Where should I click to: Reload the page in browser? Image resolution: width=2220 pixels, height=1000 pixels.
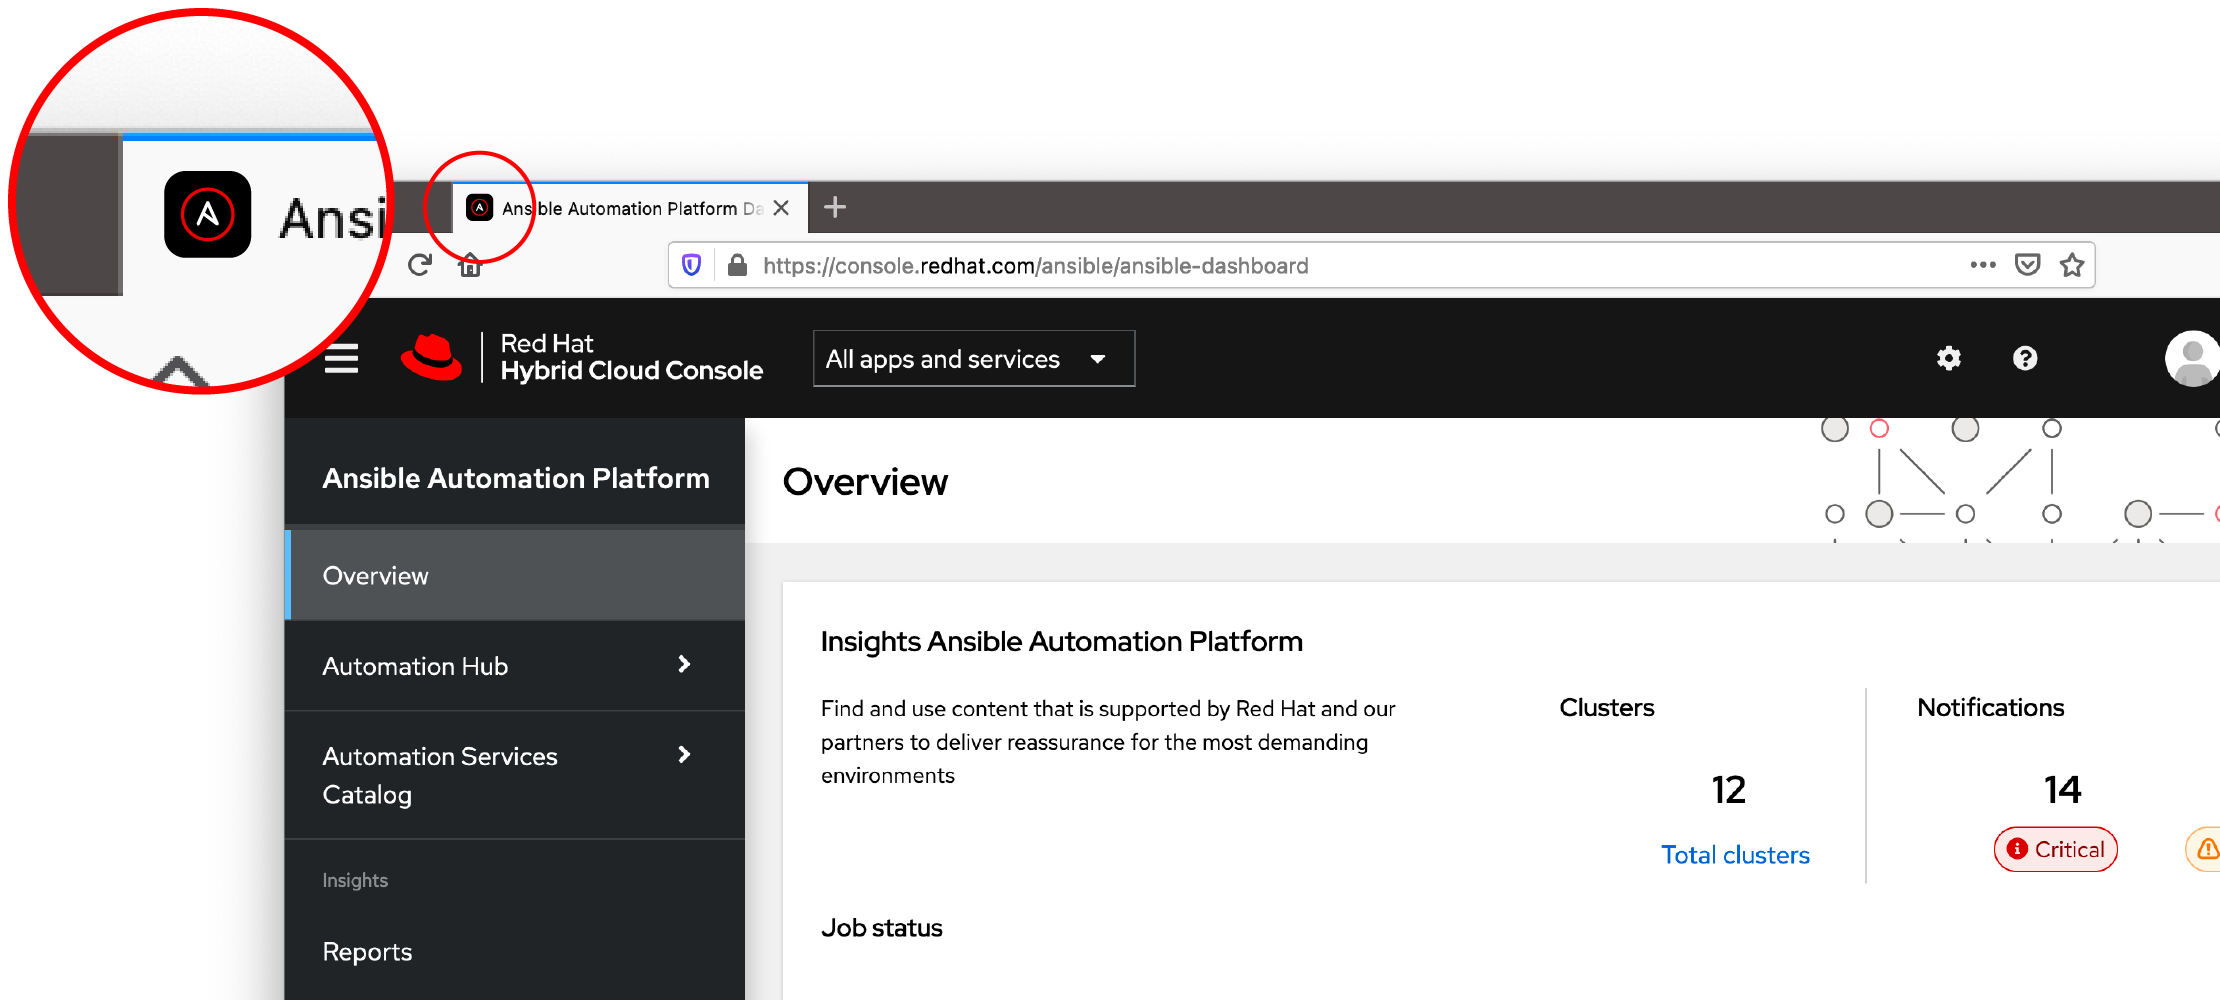pos(420,265)
